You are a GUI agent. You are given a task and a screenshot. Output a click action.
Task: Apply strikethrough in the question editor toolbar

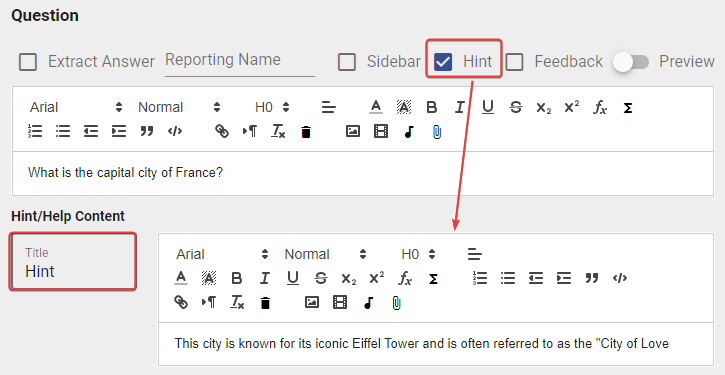pyautogui.click(x=516, y=107)
